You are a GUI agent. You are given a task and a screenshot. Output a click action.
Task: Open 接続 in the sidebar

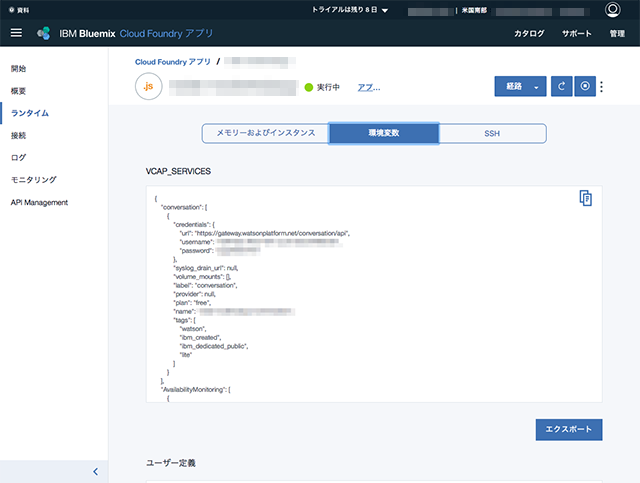(x=18, y=136)
